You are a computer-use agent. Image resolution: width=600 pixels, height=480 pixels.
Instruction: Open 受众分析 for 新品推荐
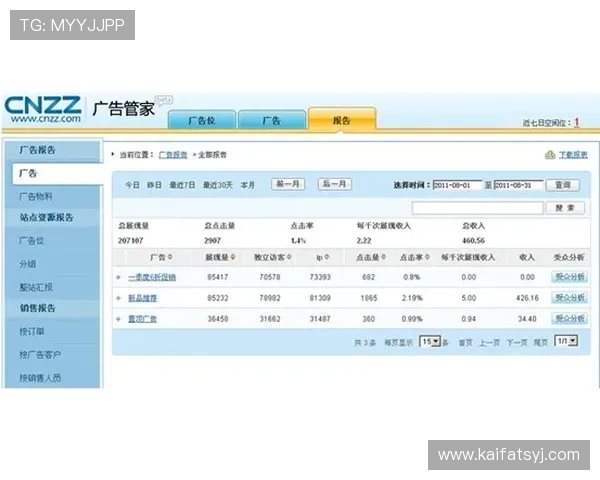click(570, 297)
